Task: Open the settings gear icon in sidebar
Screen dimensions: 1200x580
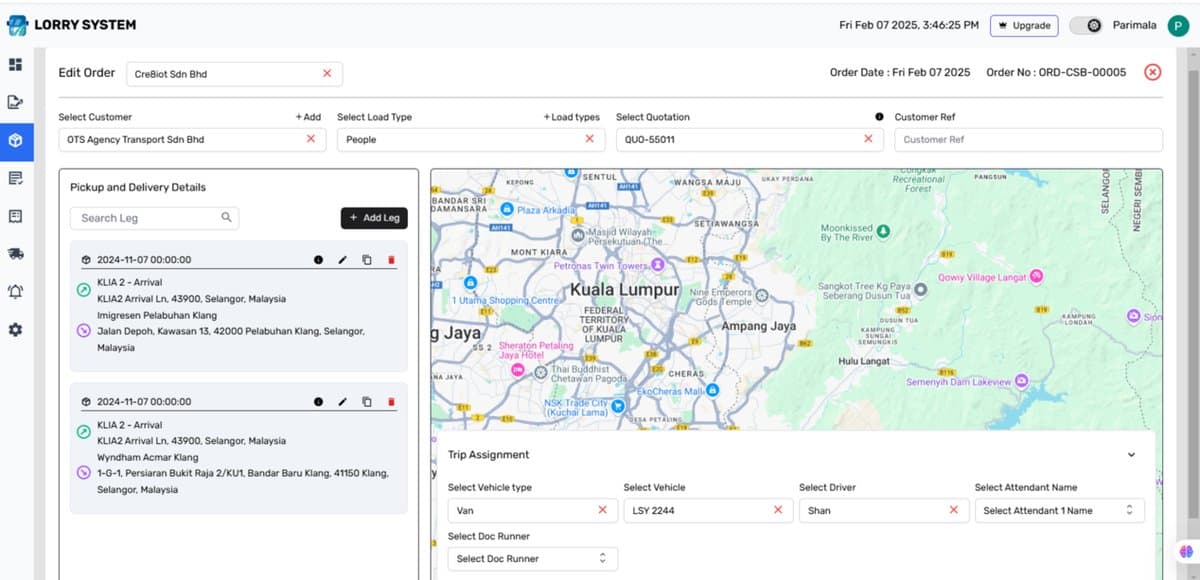Action: coord(15,329)
